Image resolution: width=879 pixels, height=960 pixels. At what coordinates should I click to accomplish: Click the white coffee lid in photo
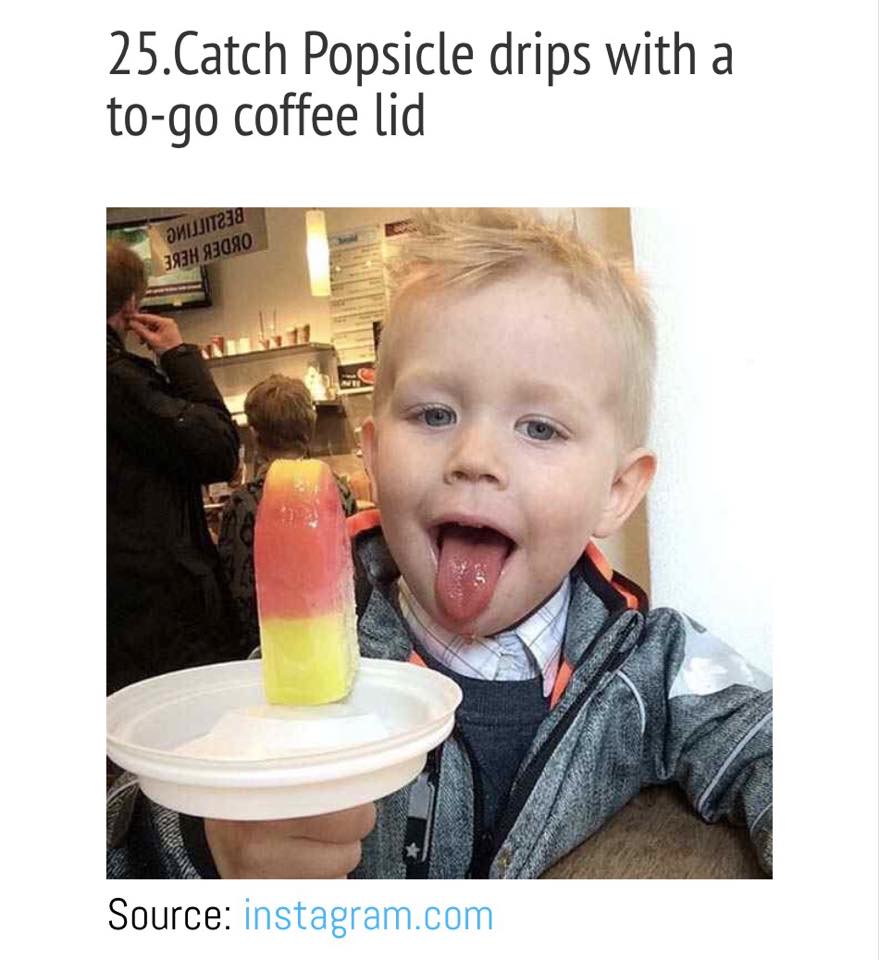pyautogui.click(x=283, y=738)
